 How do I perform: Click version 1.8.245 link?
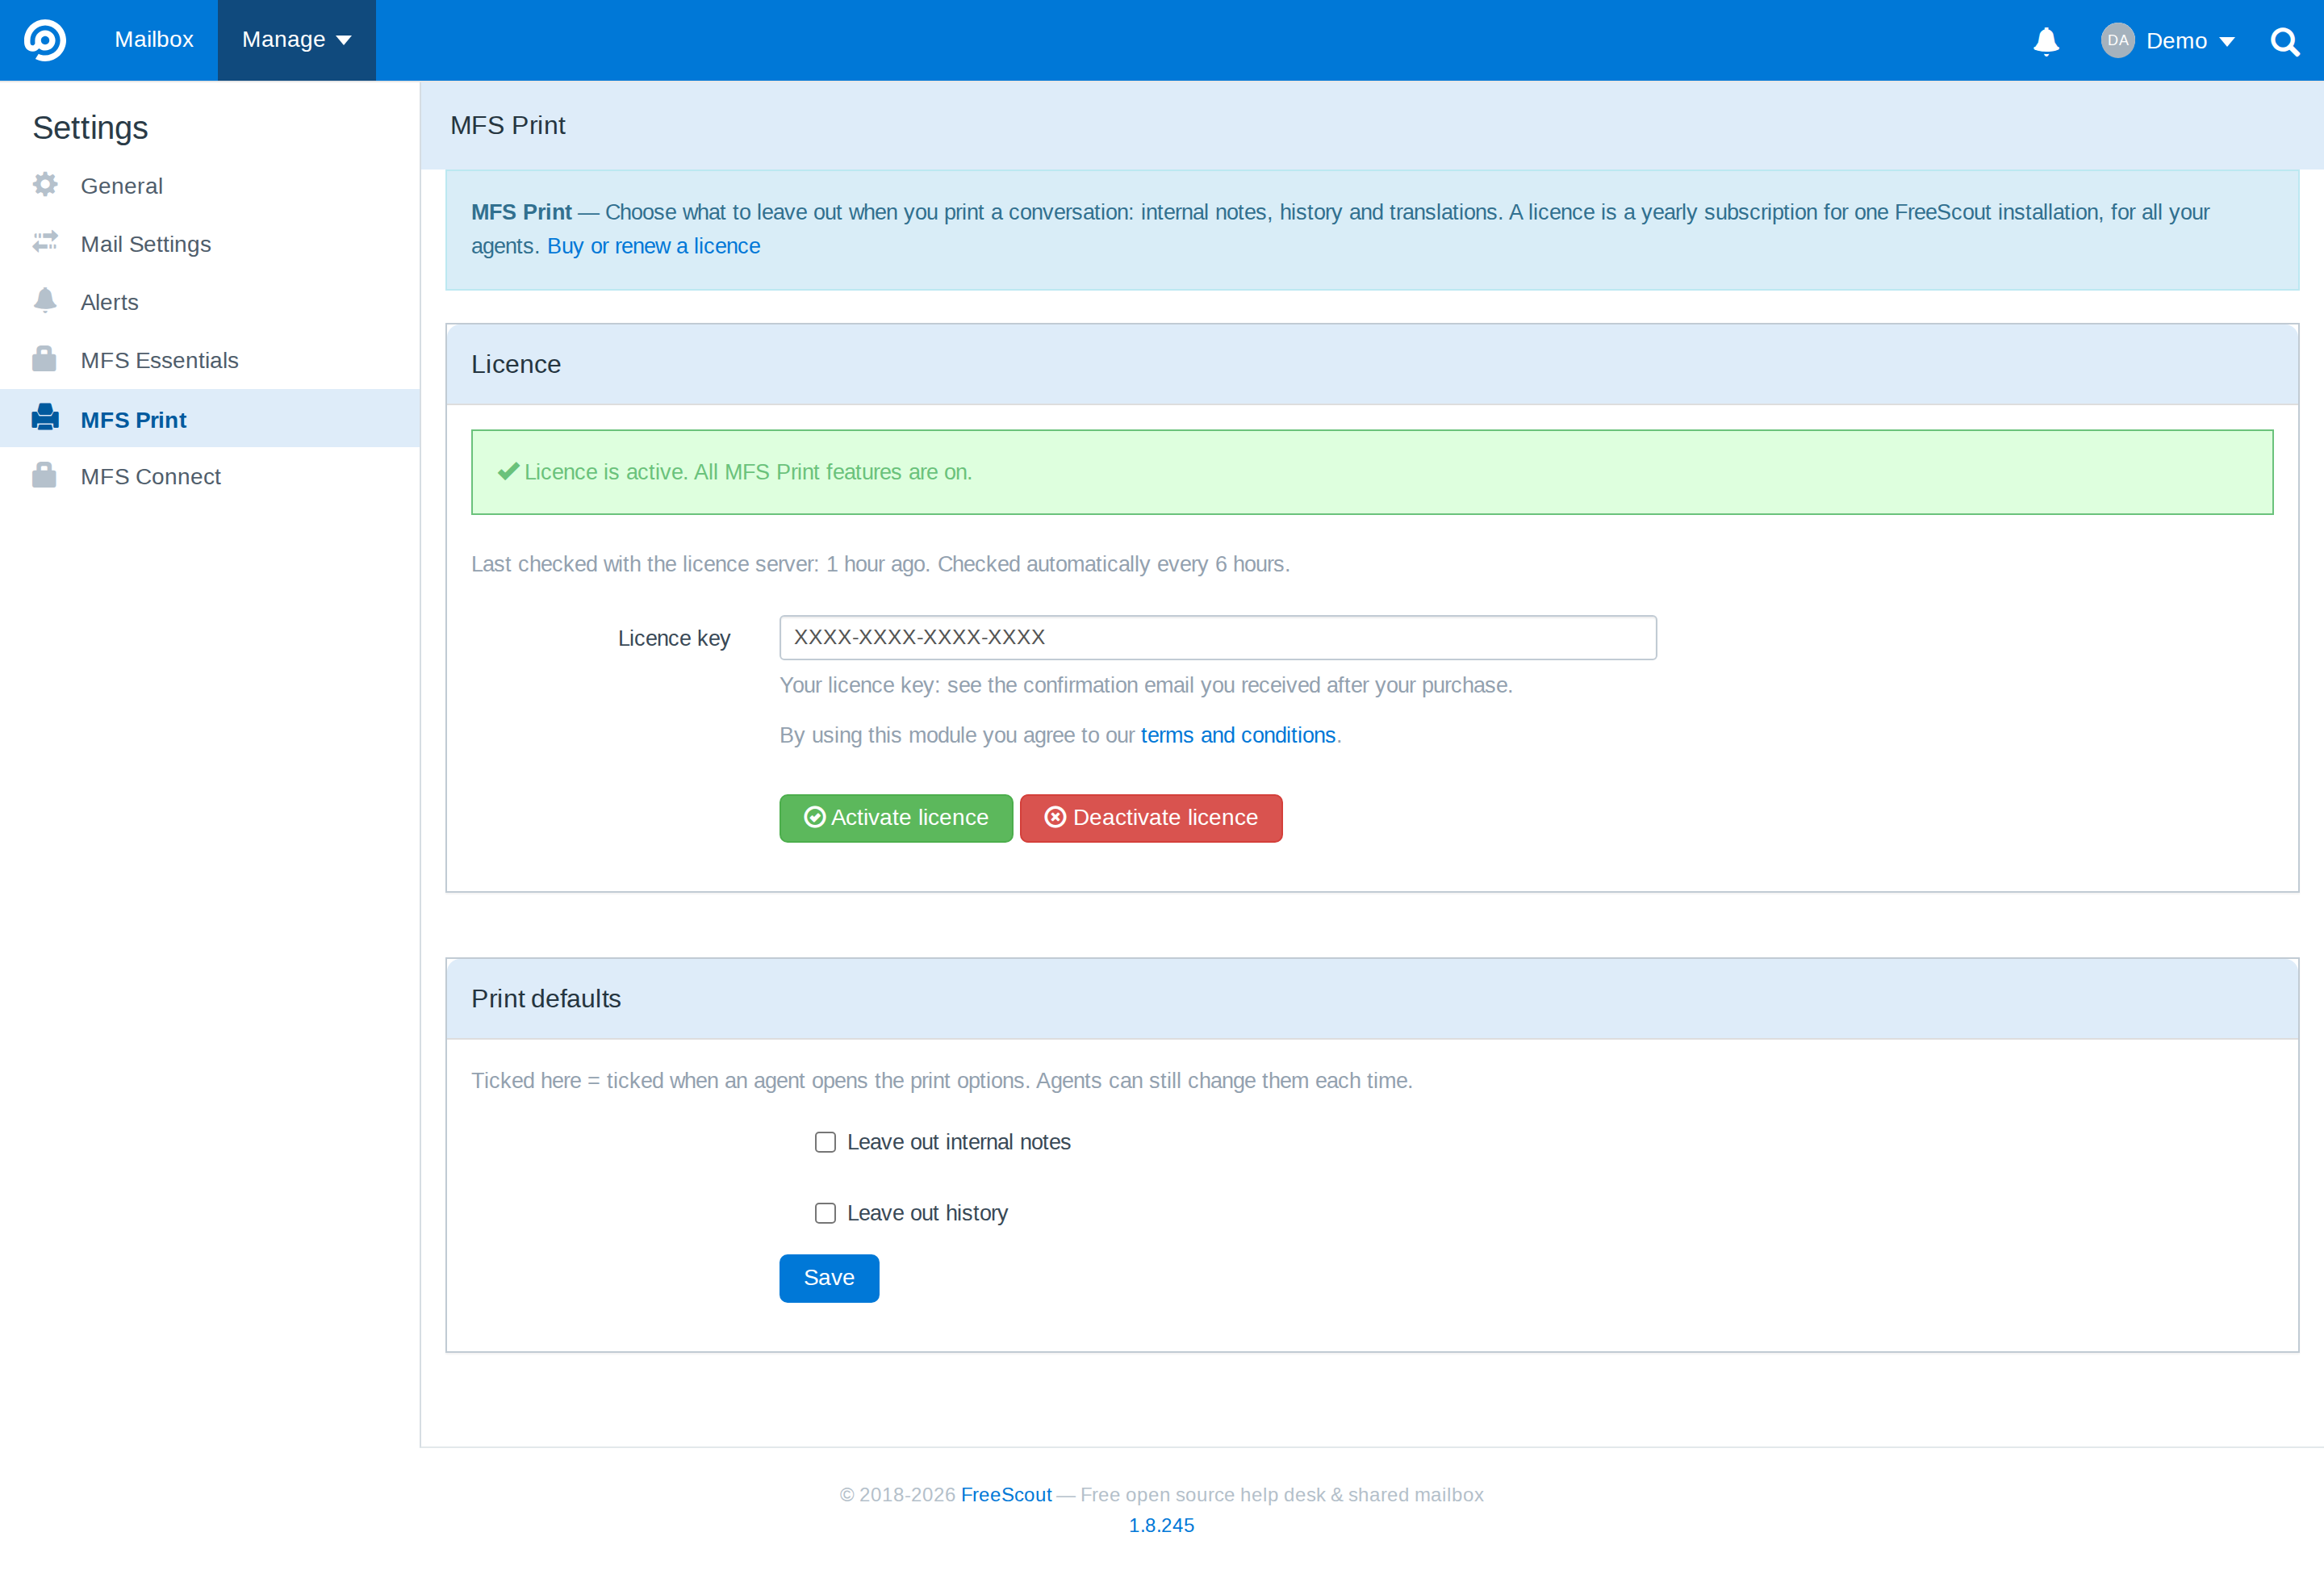pos(1162,1525)
